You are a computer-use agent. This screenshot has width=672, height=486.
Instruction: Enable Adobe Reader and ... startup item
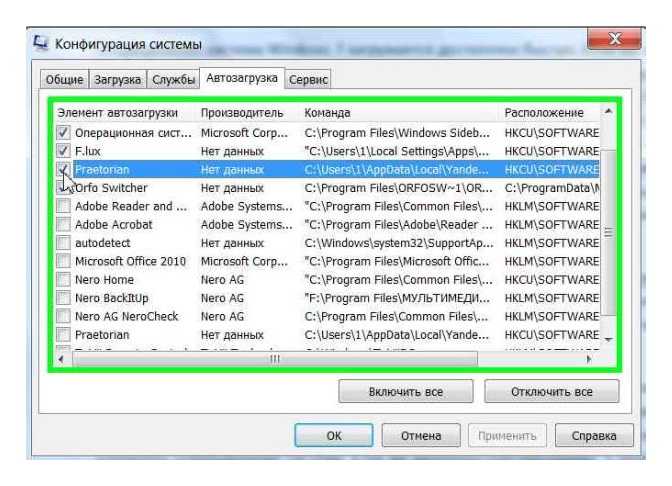tap(63, 206)
